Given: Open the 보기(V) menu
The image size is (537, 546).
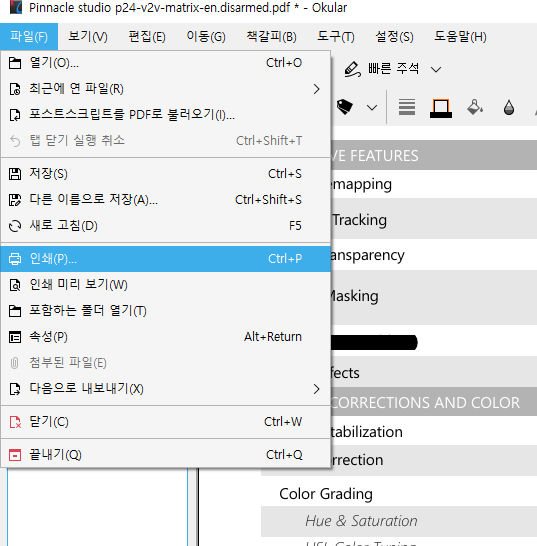Looking at the screenshot, I should click(x=88, y=37).
